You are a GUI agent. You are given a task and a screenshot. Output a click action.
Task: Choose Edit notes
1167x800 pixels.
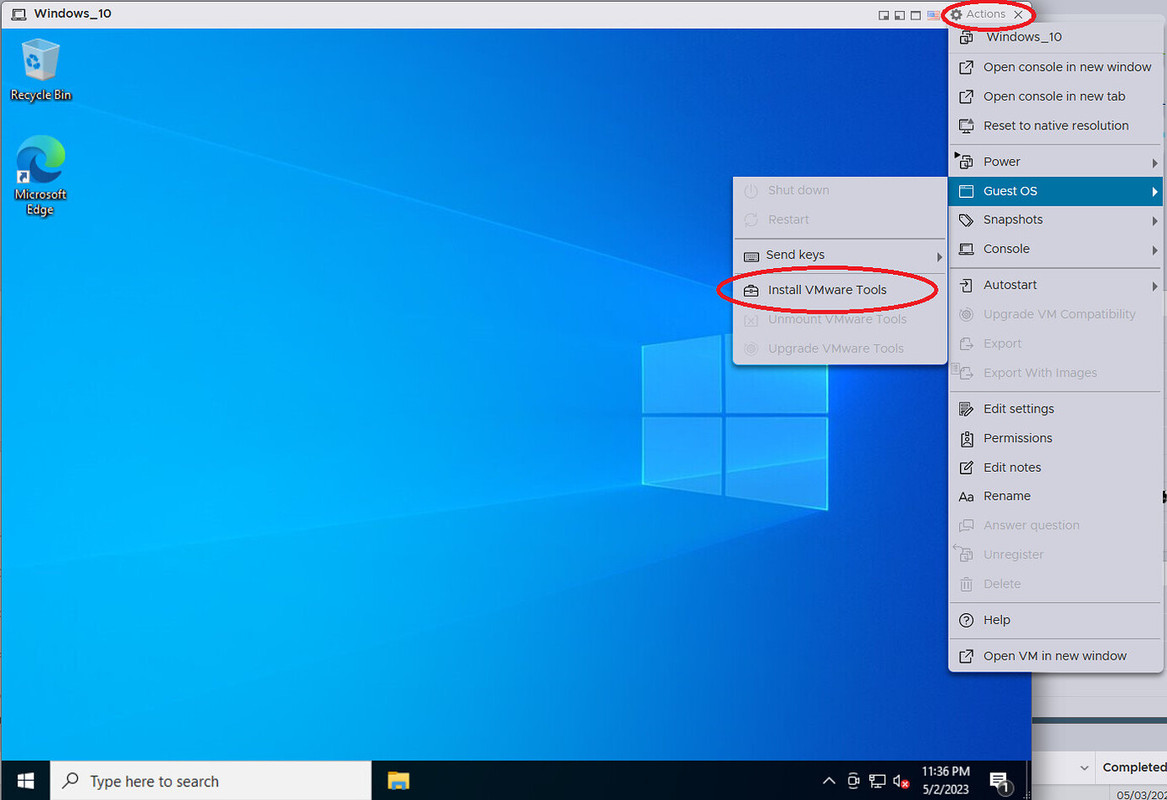tap(1055, 467)
